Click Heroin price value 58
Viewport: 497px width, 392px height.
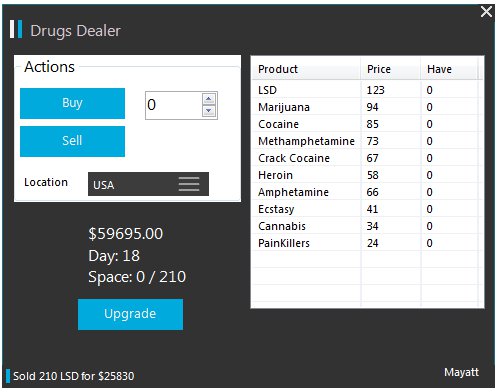tap(373, 175)
